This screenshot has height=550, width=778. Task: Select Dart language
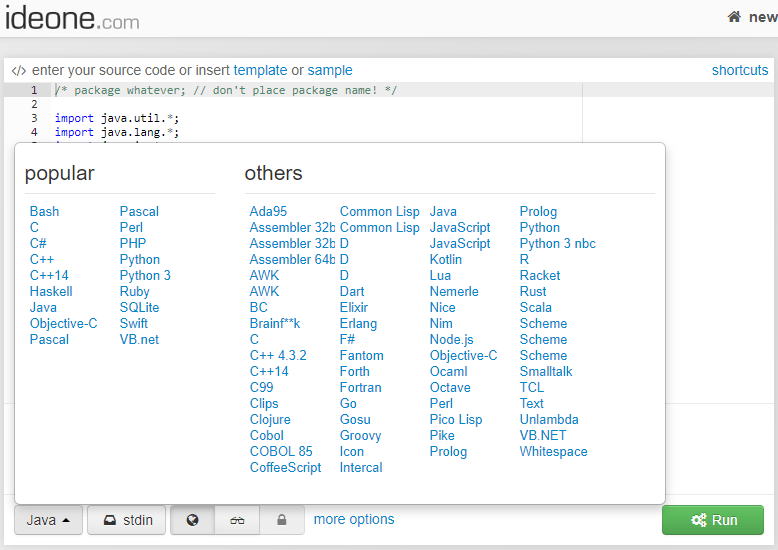coord(352,291)
